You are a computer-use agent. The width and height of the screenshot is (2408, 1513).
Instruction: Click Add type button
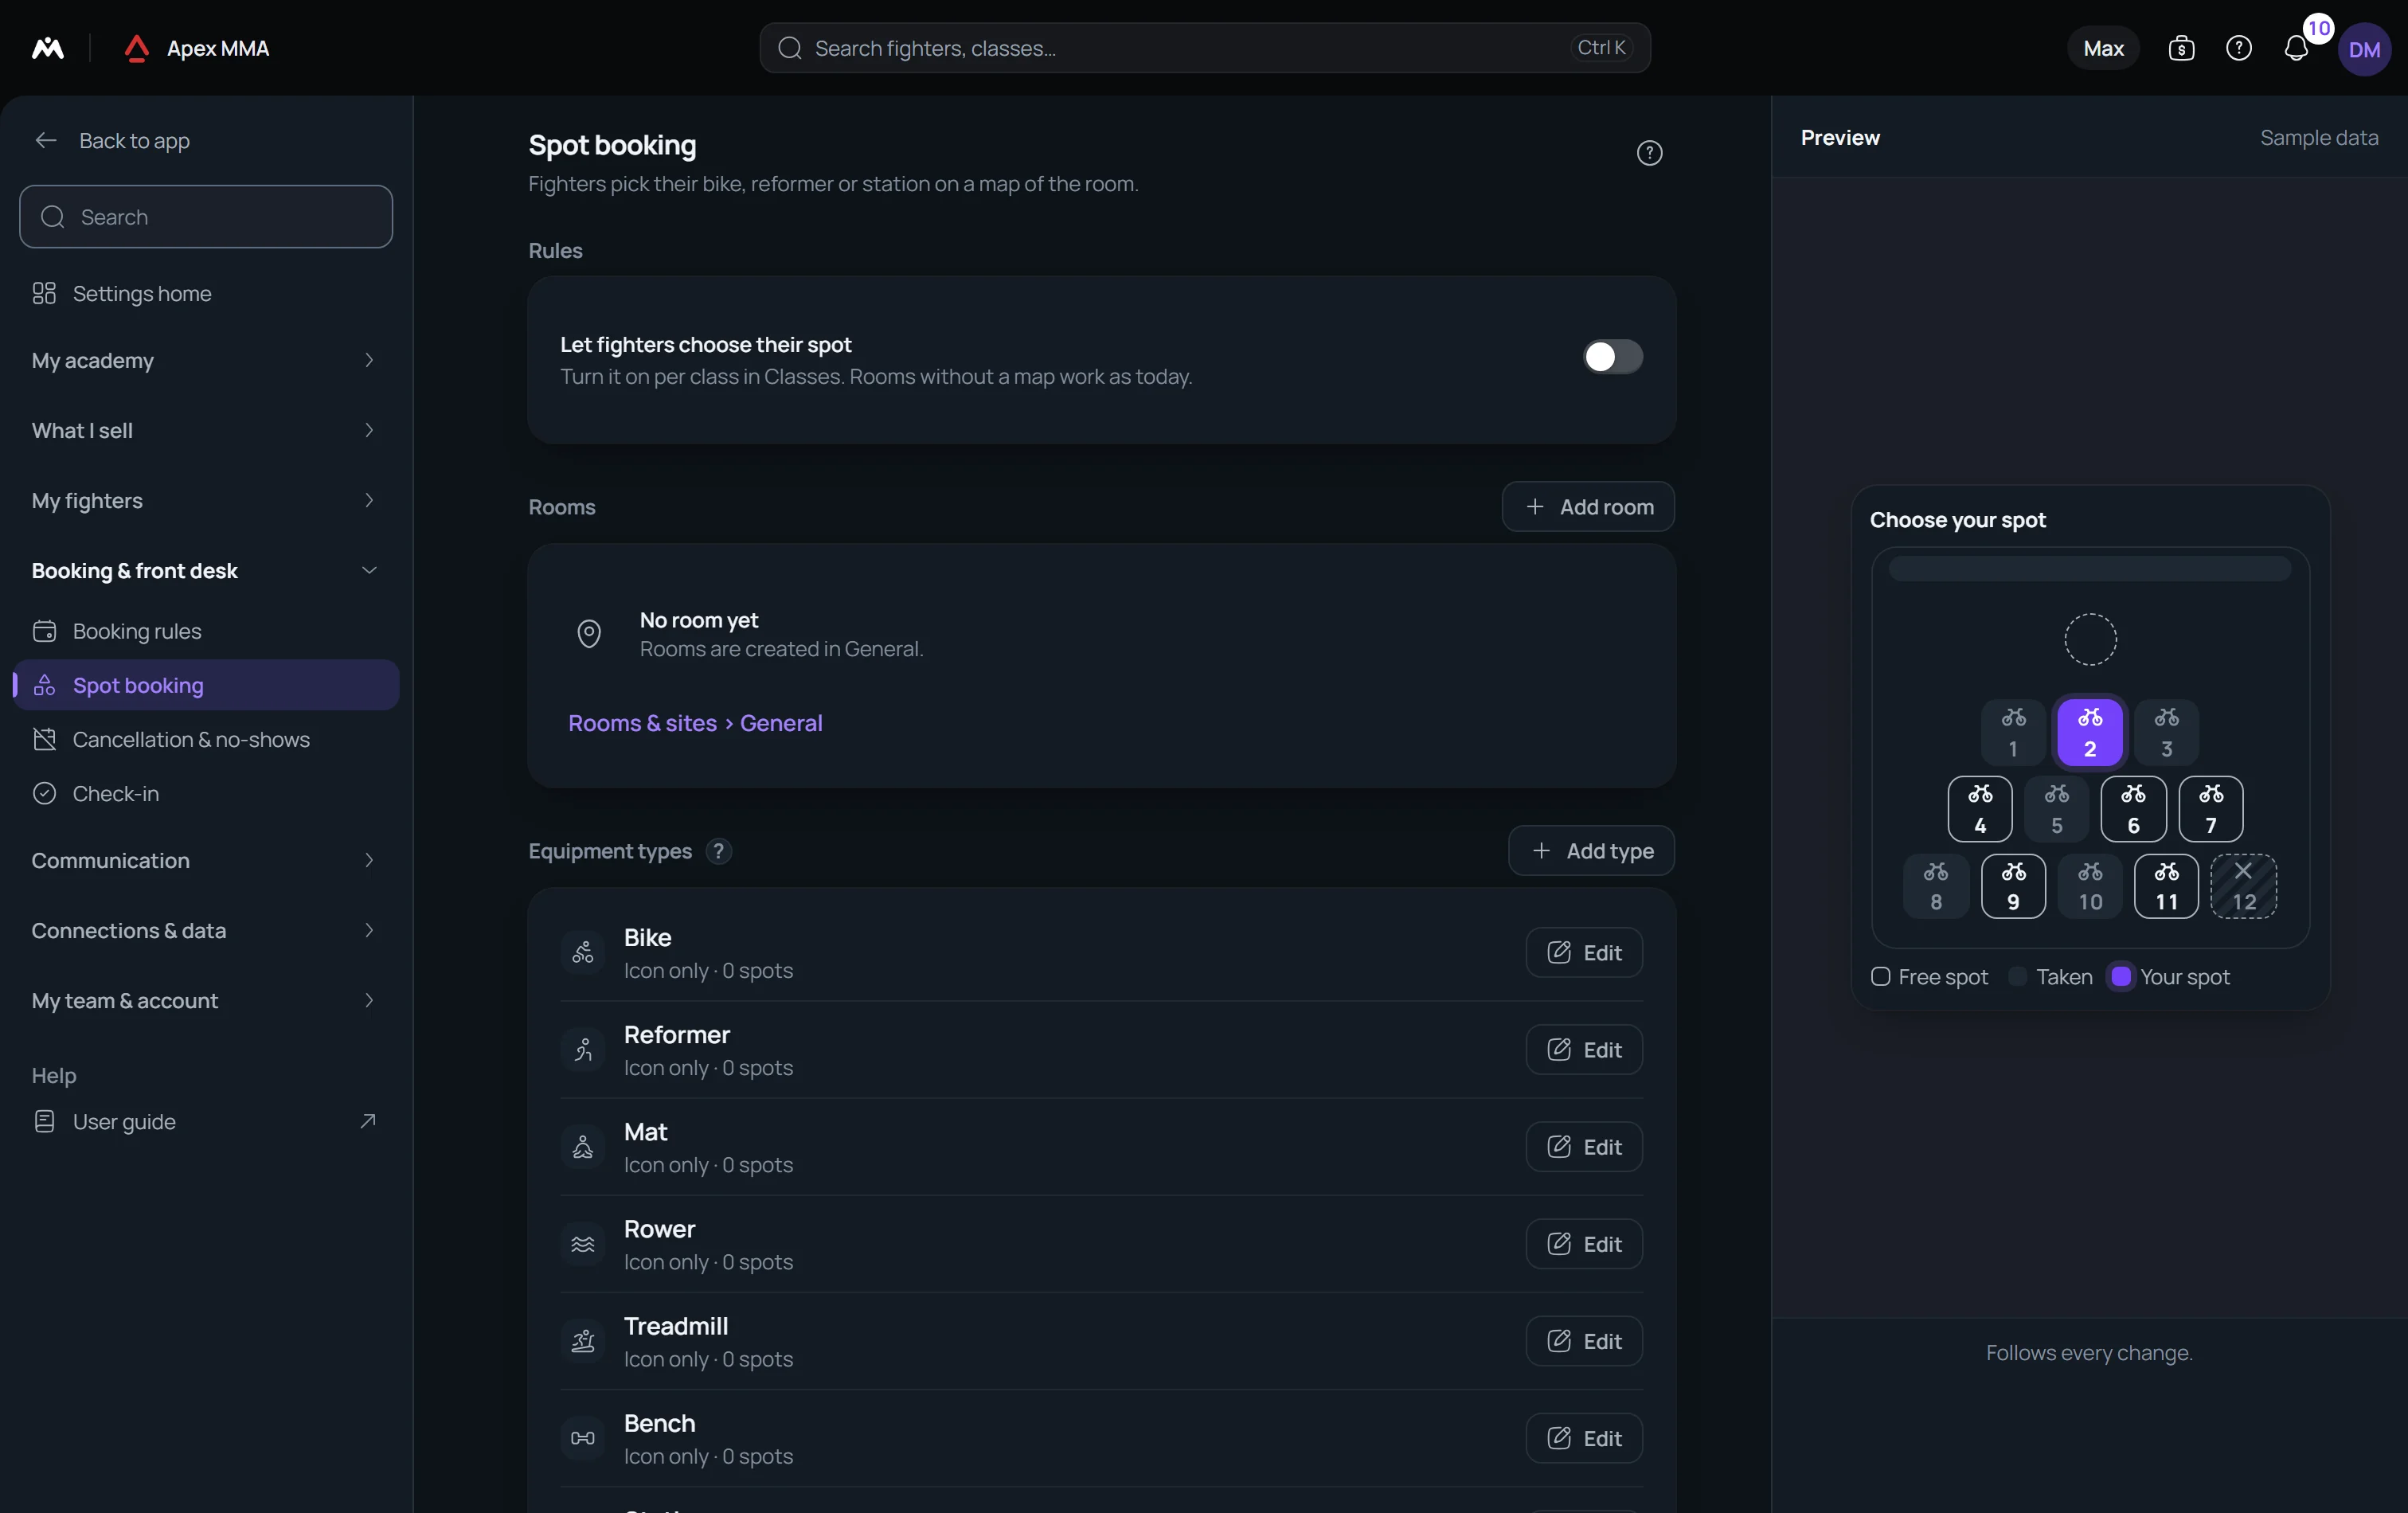tap(1591, 851)
